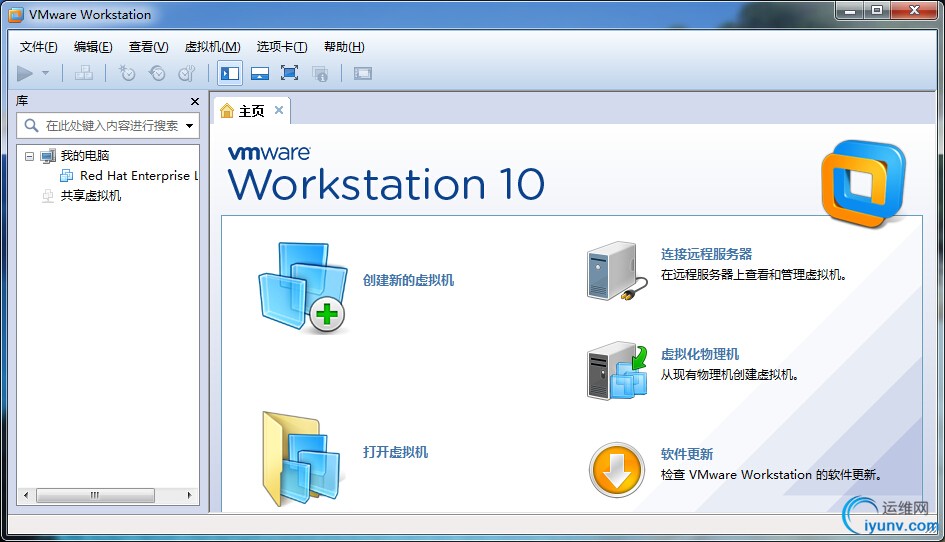This screenshot has height=542, width=945.
Task: Click the 软件更新 link
Action: 686,454
